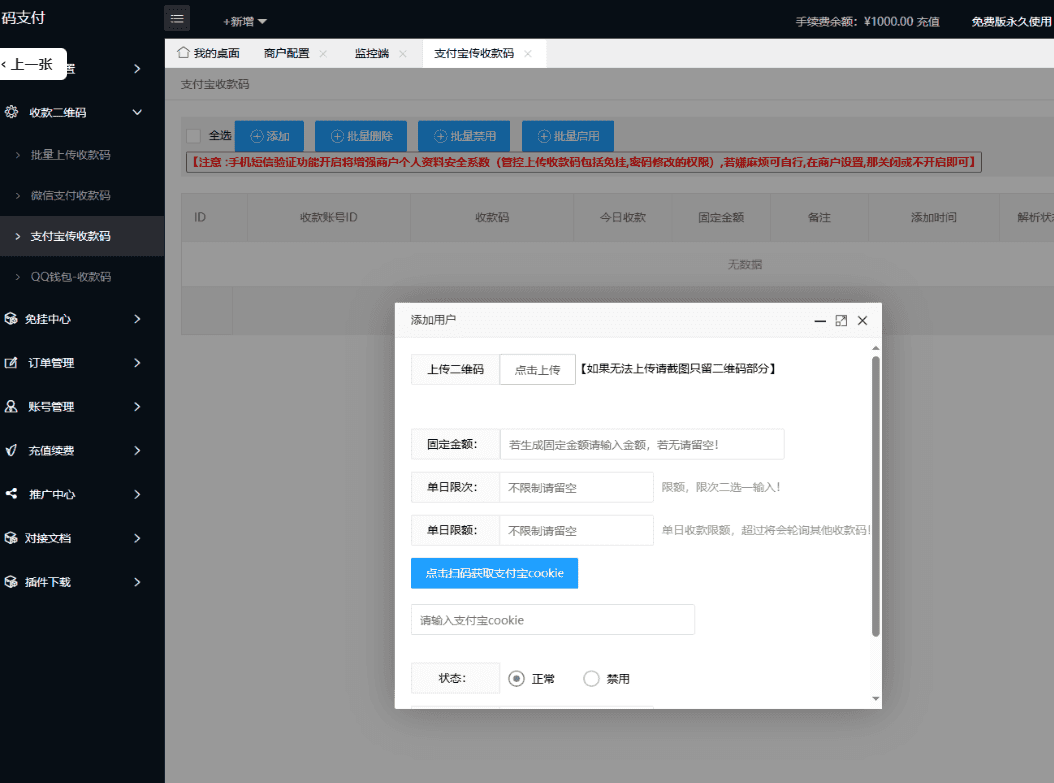
Task: Click the 订单管理 edit icon
Action: point(11,363)
